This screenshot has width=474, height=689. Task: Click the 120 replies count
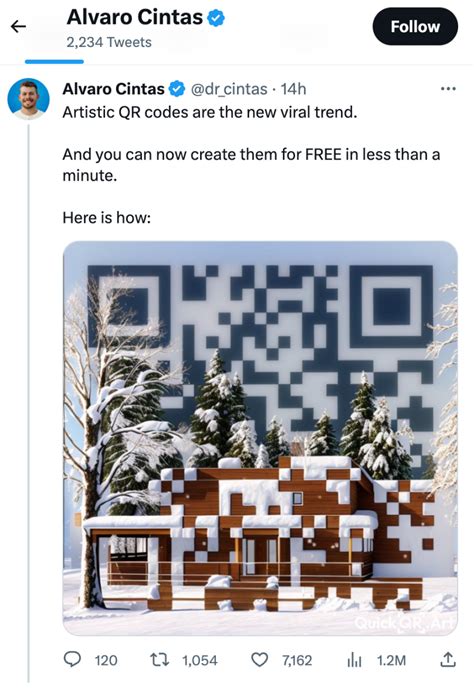(106, 660)
